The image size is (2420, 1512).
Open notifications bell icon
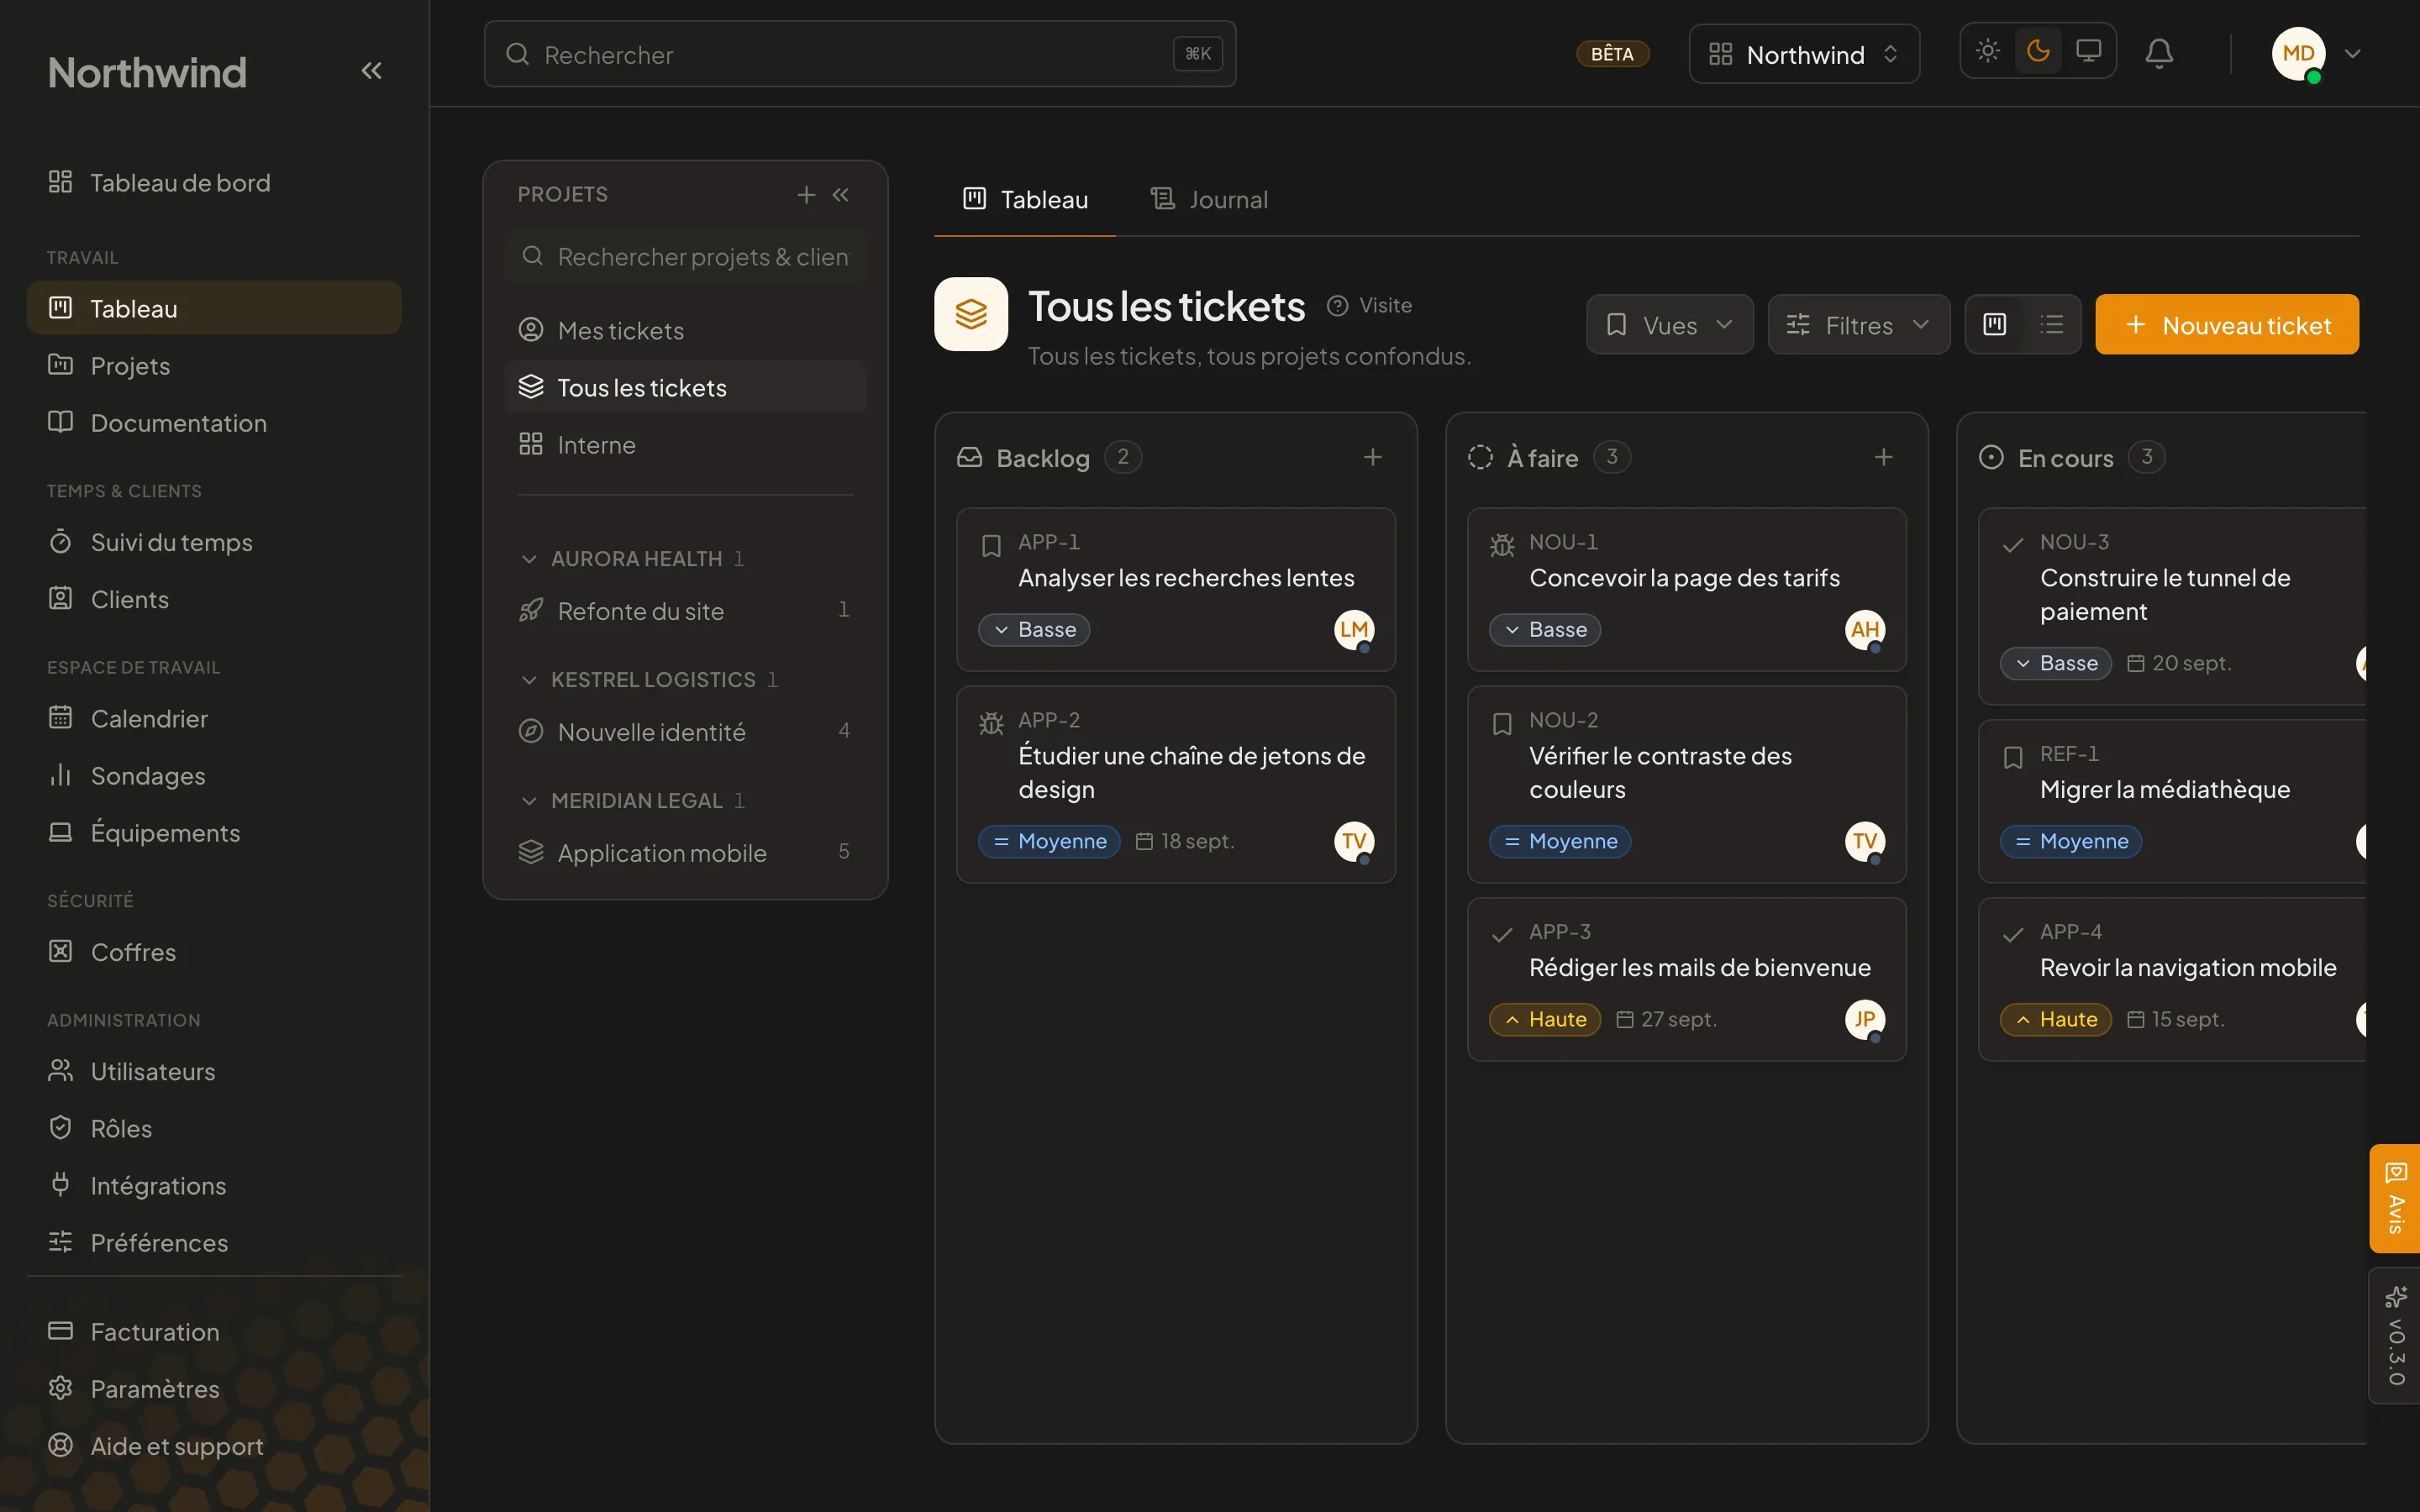(x=2159, y=53)
